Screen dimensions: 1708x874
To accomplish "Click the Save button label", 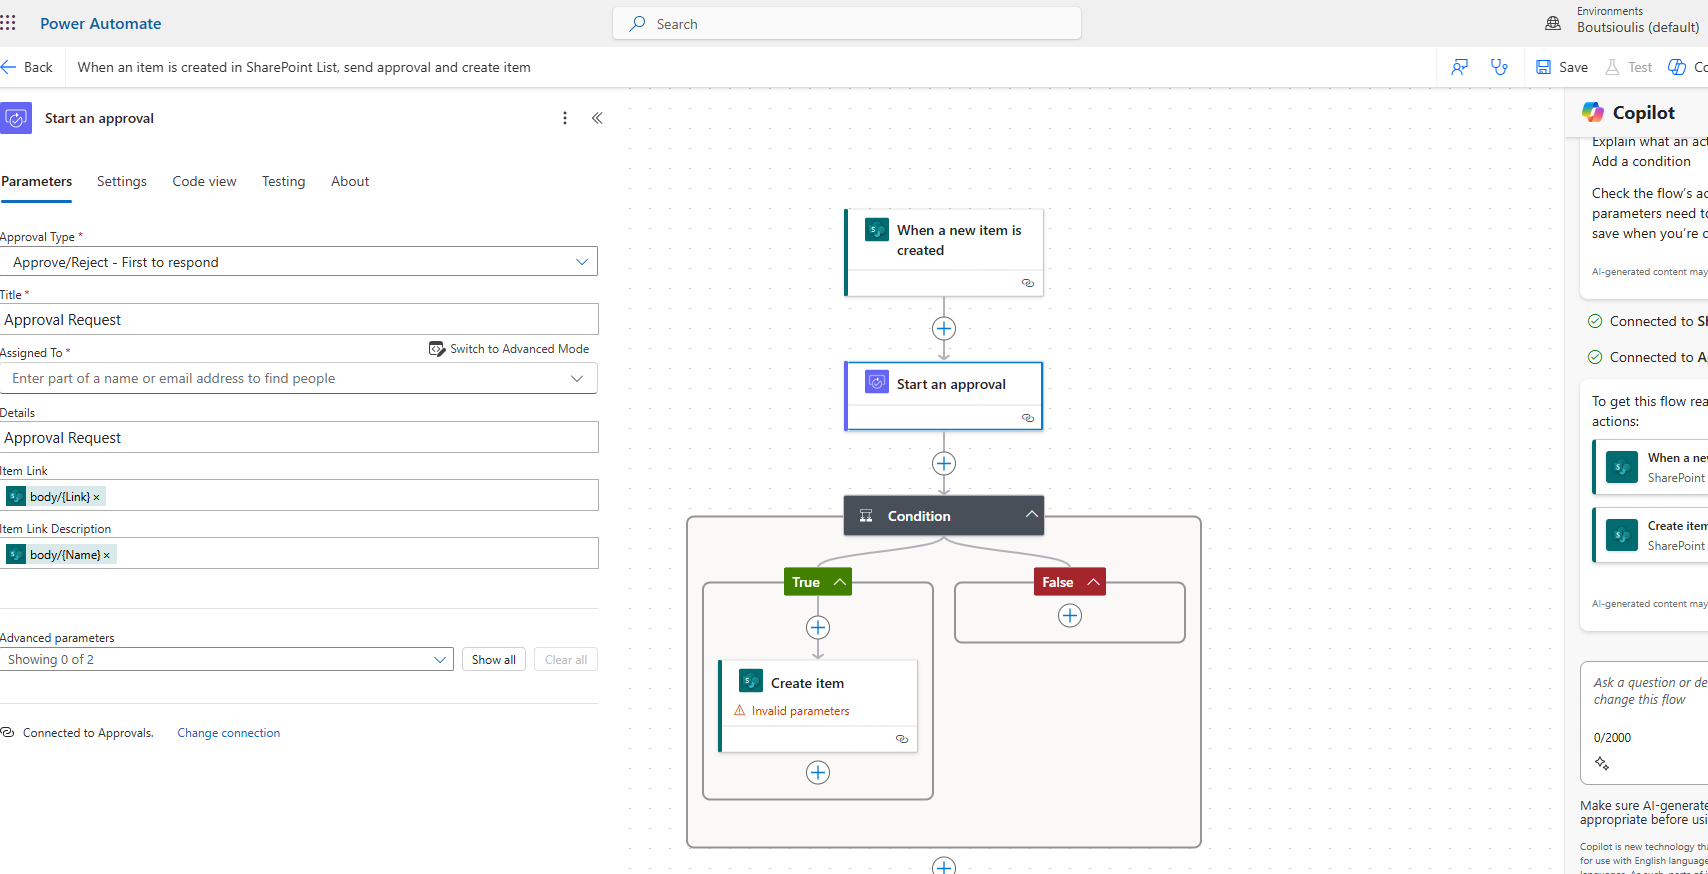I will click(1573, 67).
